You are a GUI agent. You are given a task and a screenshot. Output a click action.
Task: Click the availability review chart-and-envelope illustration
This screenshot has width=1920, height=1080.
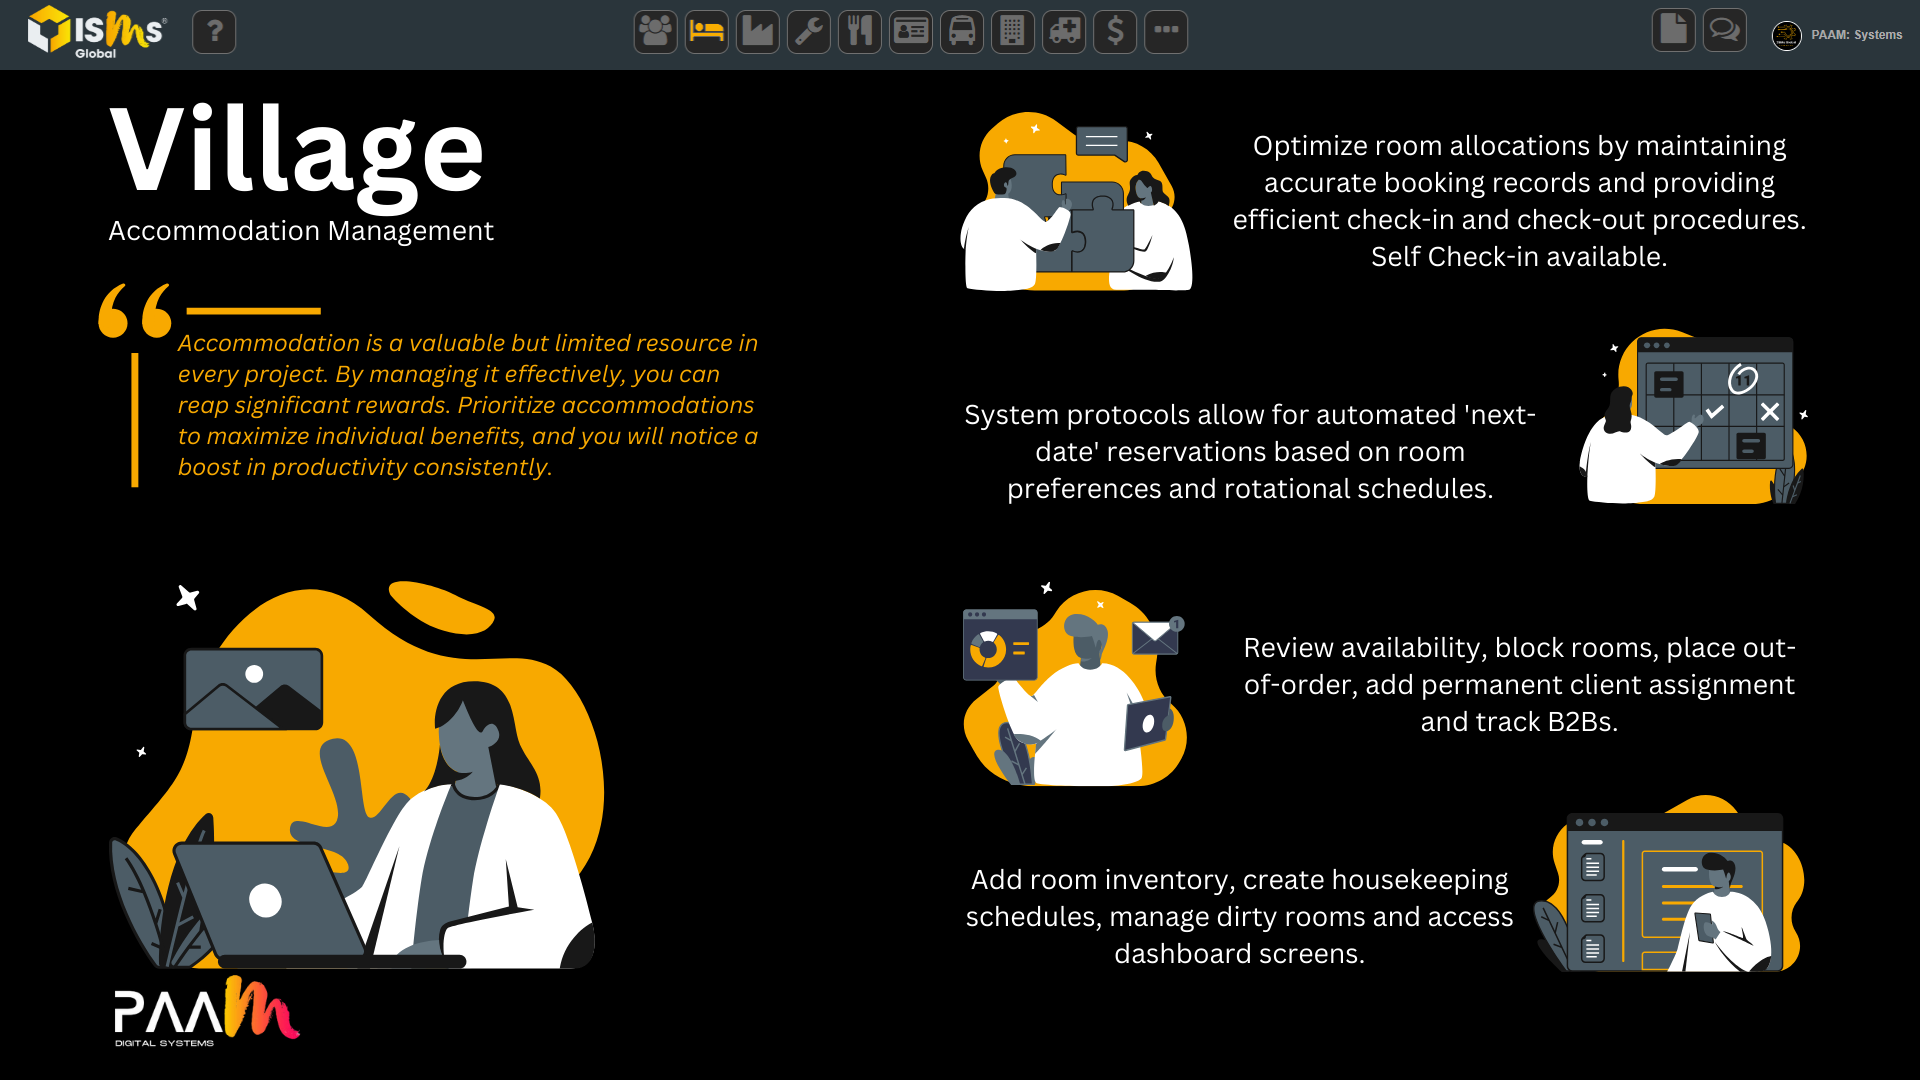1075,684
